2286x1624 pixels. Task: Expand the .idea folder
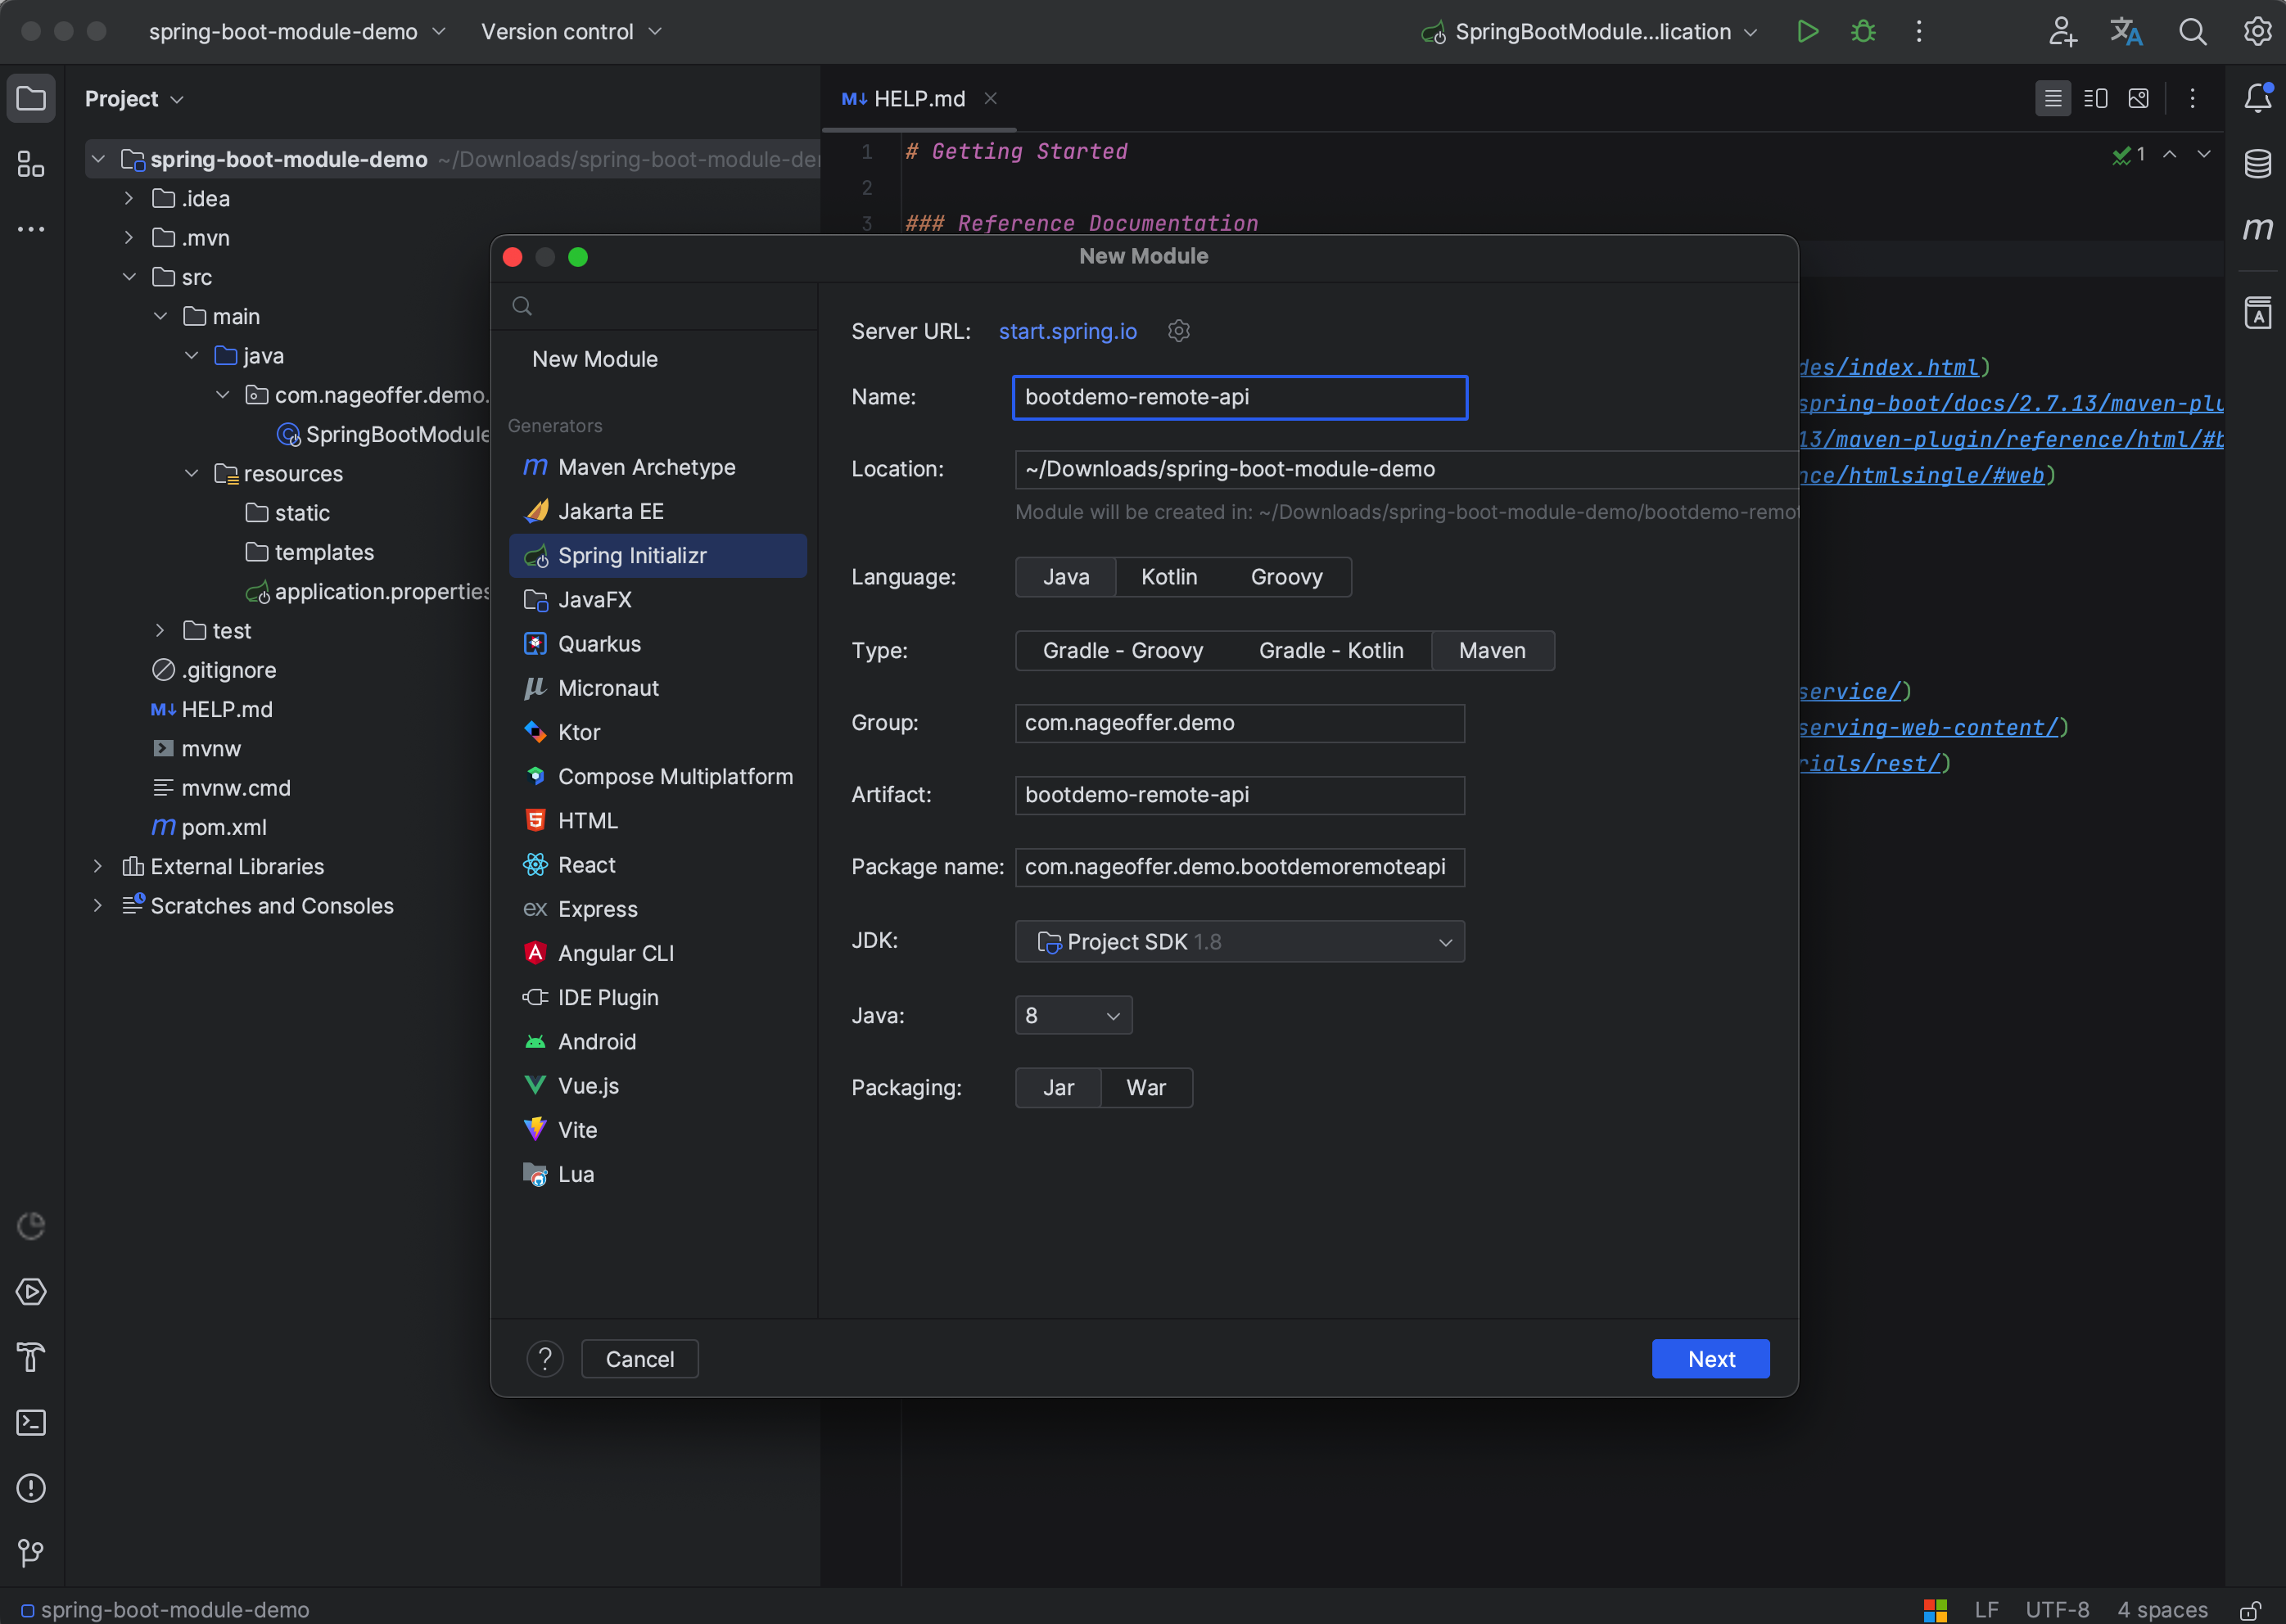click(x=129, y=199)
